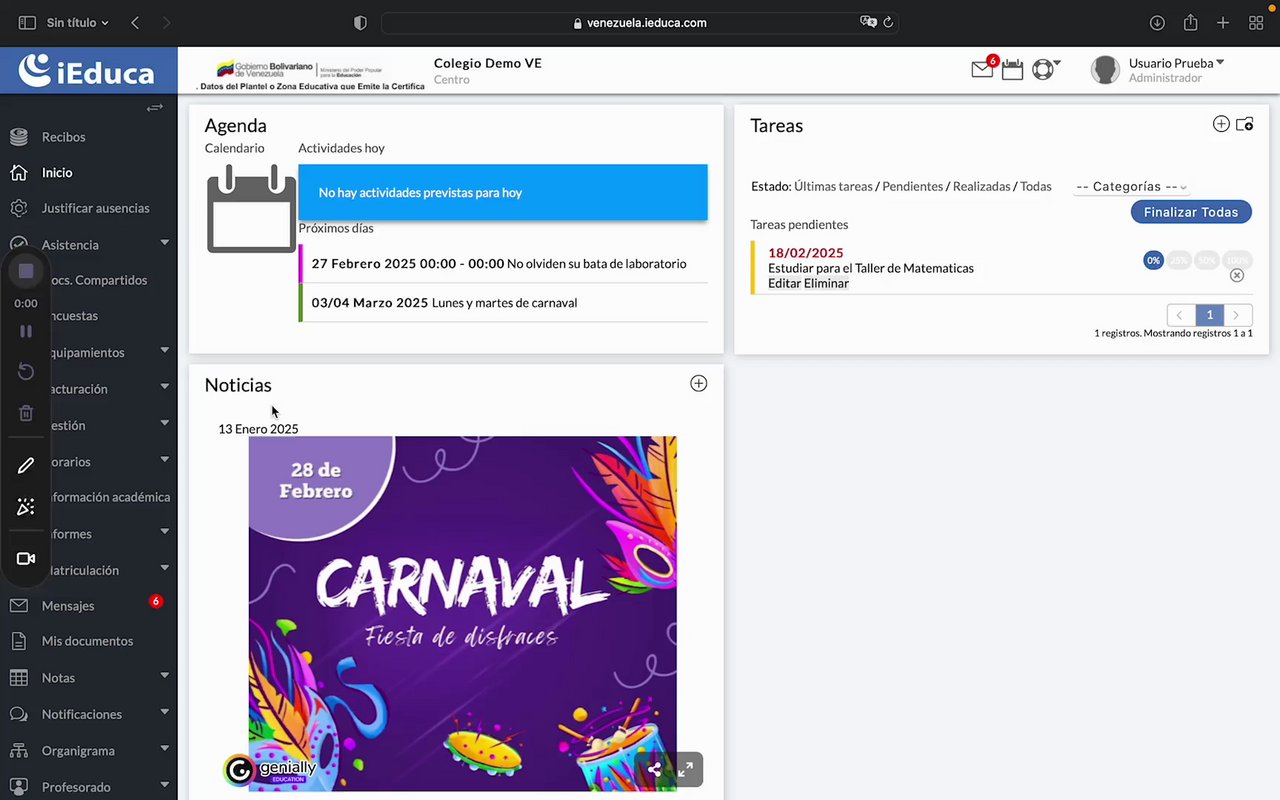Image resolution: width=1280 pixels, height=800 pixels.
Task: Open the calendar icon in top header
Action: click(x=1012, y=70)
